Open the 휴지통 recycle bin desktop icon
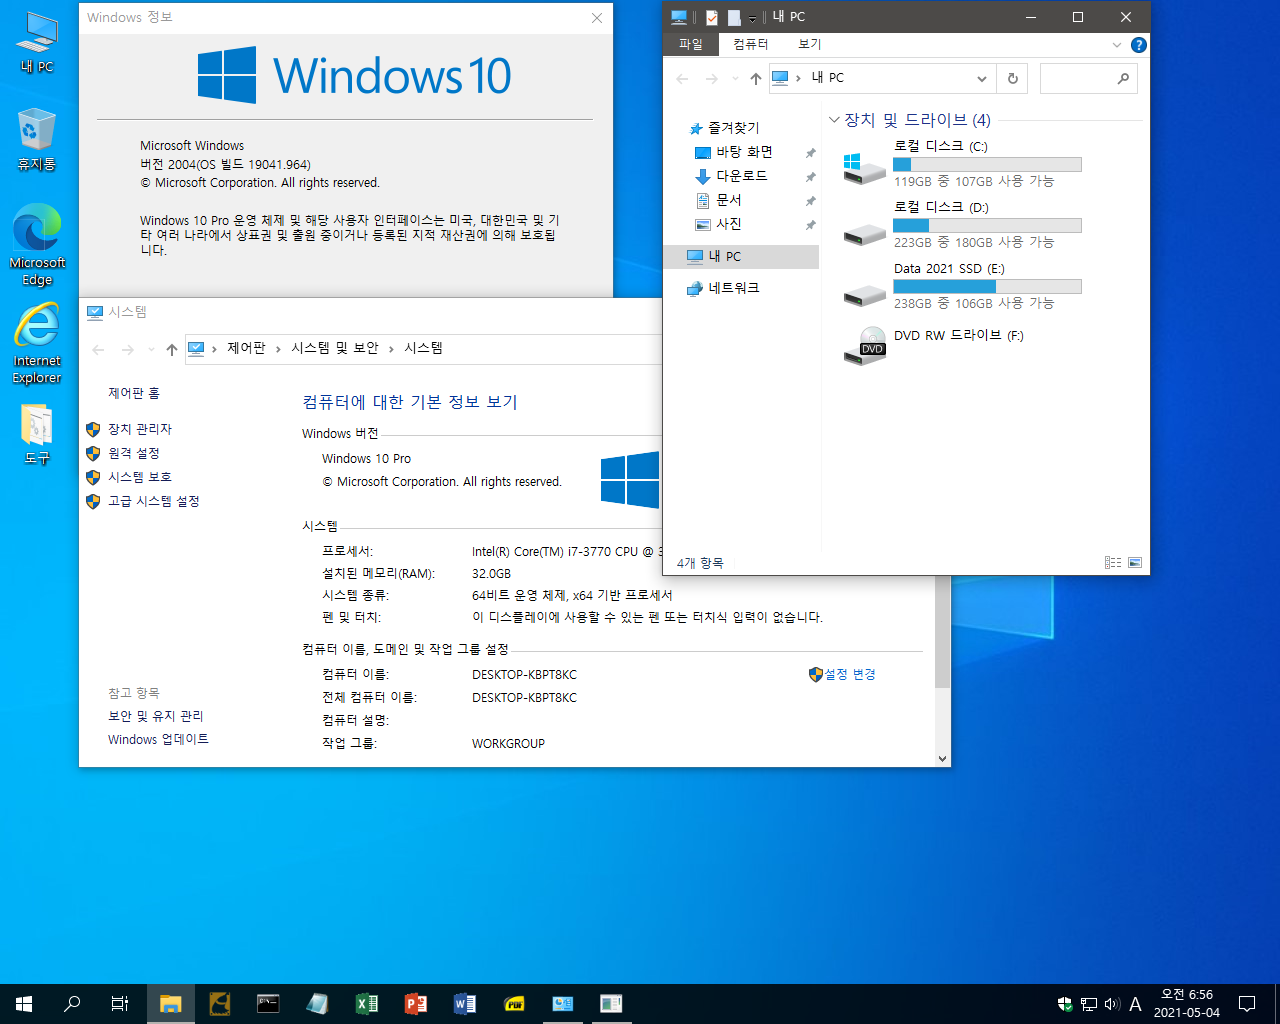The image size is (1280, 1024). (37, 140)
